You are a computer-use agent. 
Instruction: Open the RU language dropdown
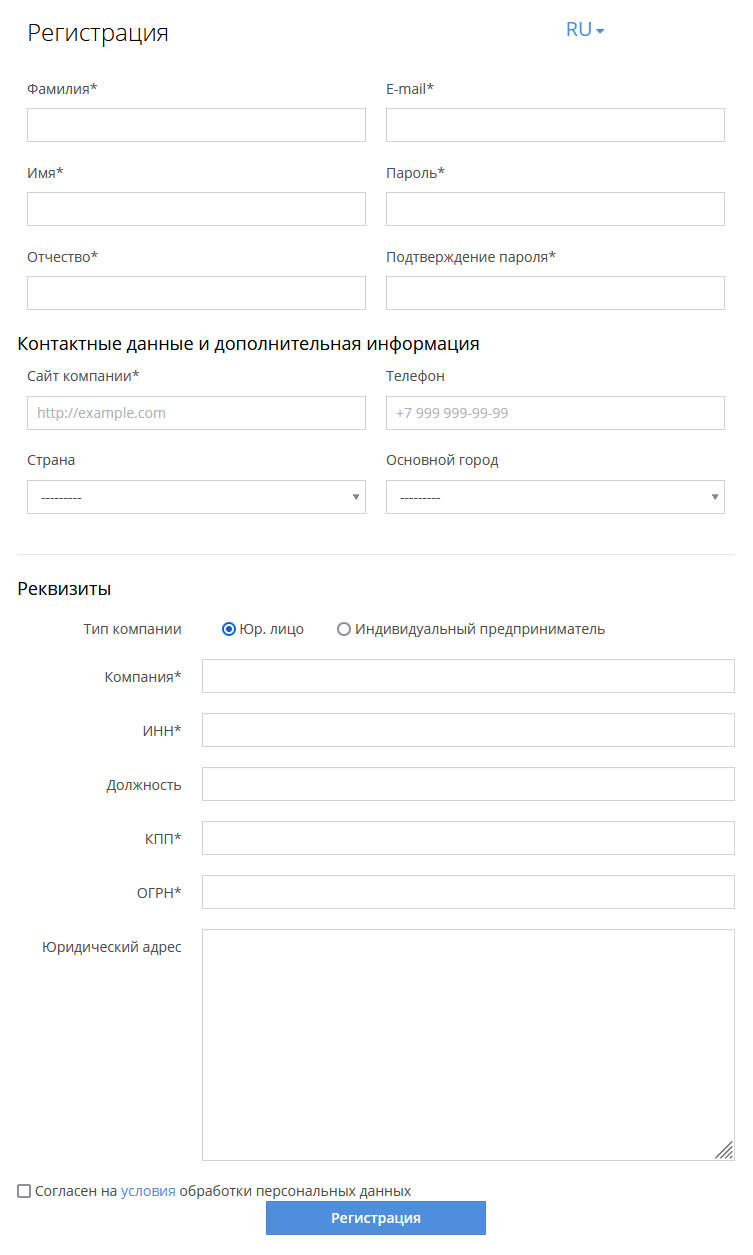pos(585,30)
